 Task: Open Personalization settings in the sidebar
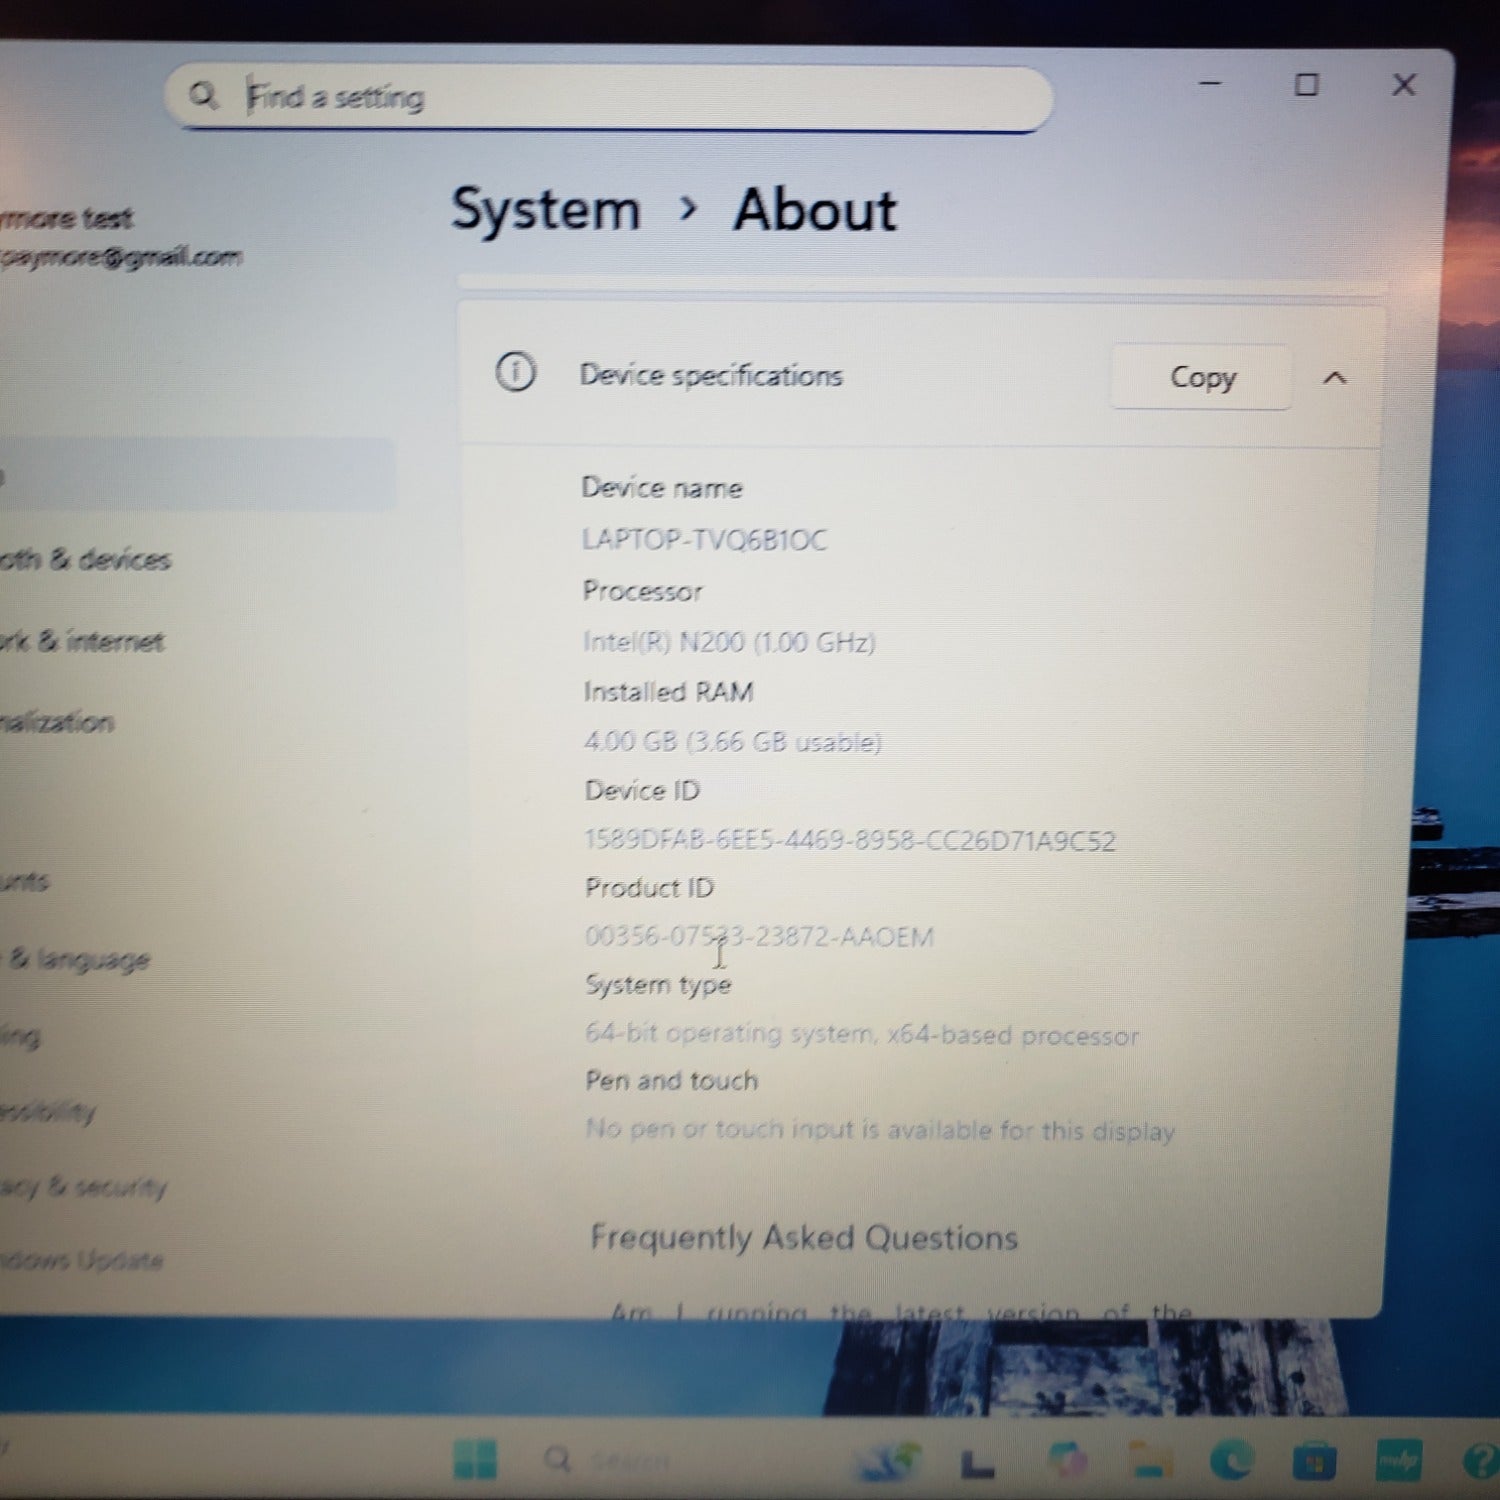[x=58, y=722]
